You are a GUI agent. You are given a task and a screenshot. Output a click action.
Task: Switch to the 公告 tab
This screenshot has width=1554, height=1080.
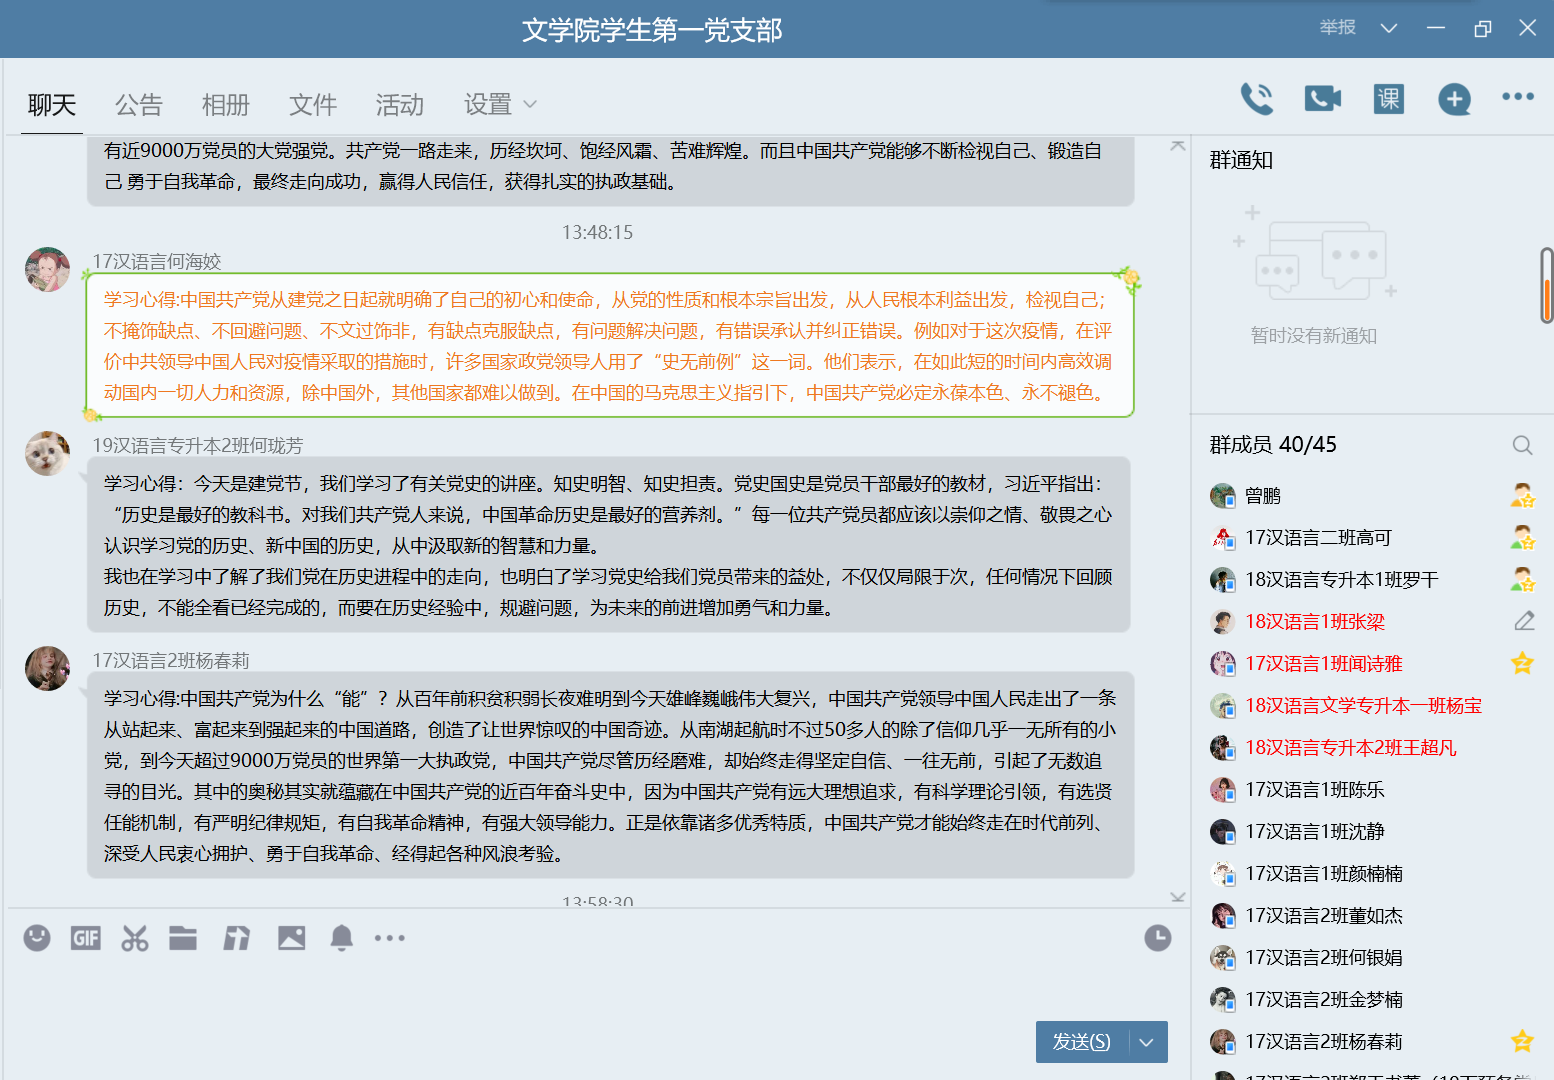[x=138, y=105]
